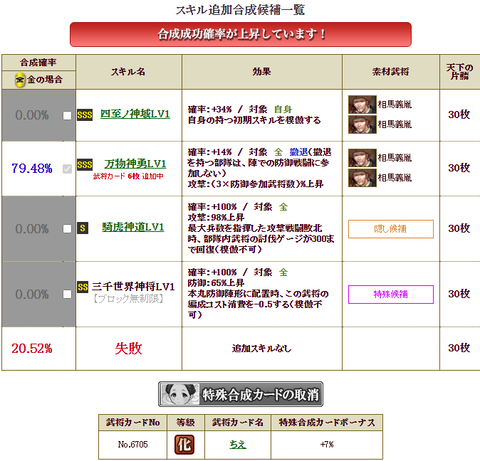Click the S rank icon for 騎虎神道
Image resolution: width=480 pixels, height=461 pixels.
tap(82, 228)
